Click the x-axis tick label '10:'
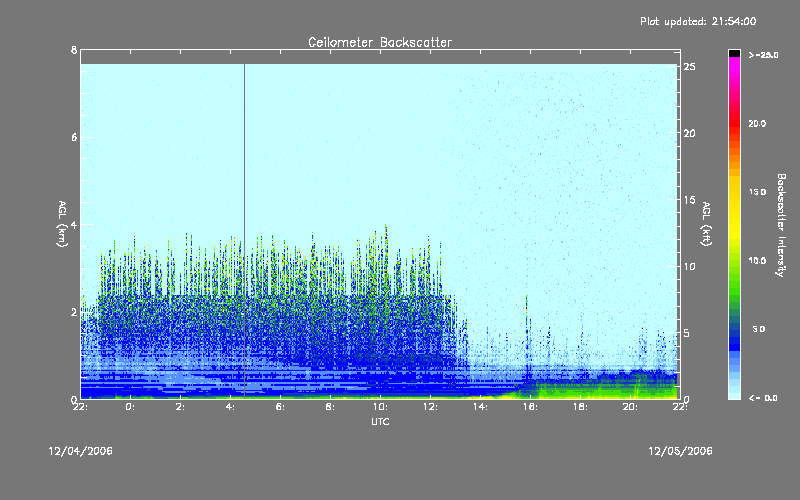This screenshot has height=500, width=800. 380,407
